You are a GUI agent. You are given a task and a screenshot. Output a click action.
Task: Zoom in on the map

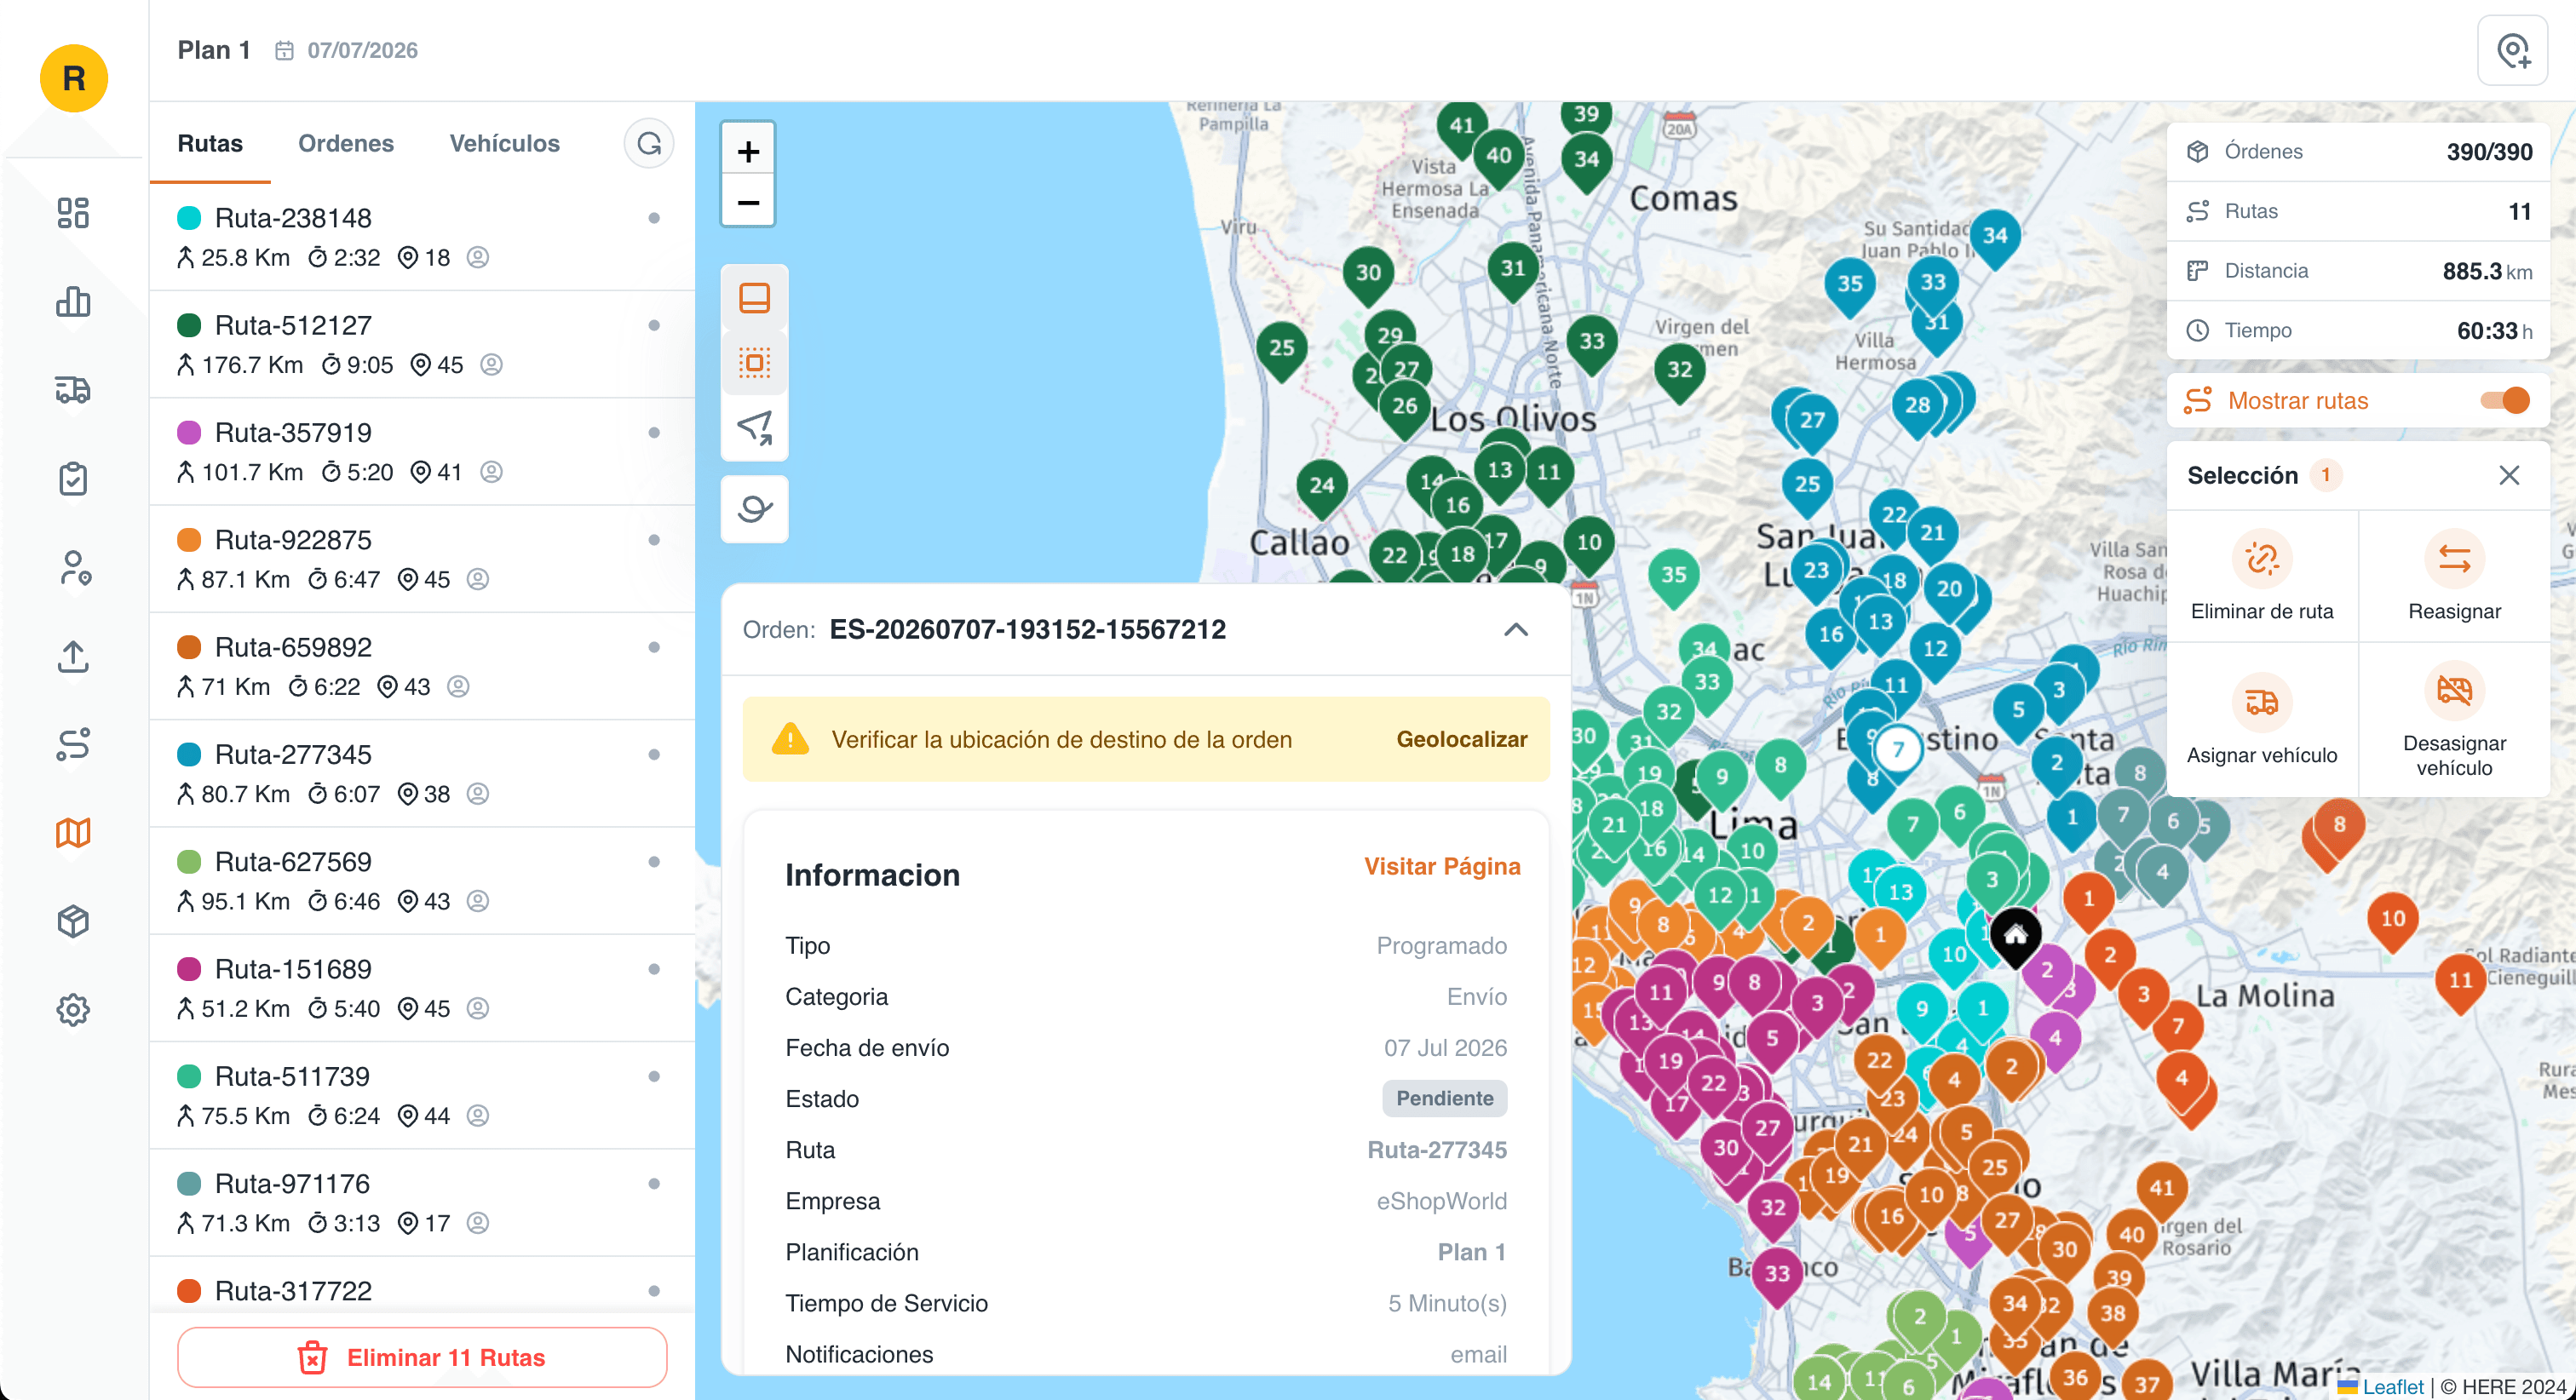click(748, 151)
